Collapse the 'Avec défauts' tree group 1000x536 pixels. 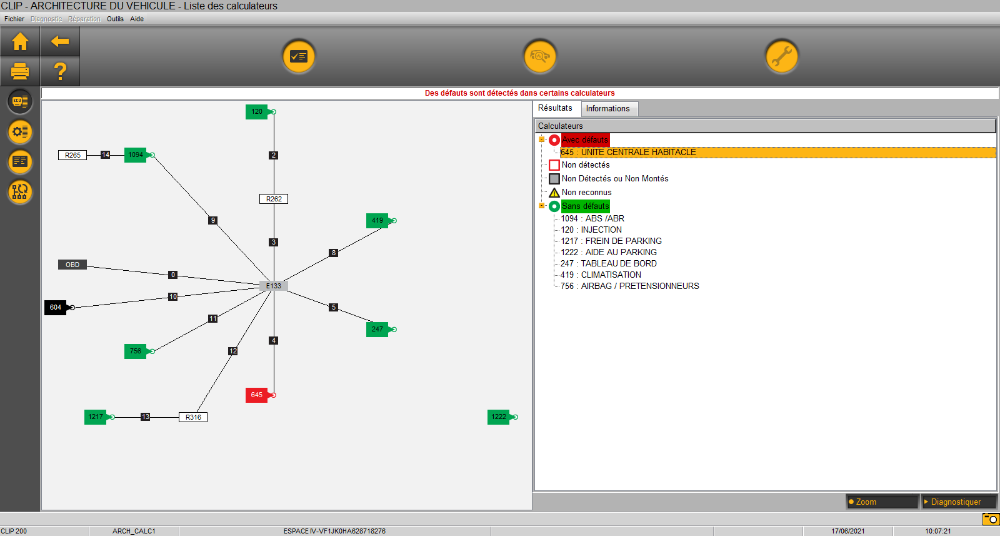541,140
